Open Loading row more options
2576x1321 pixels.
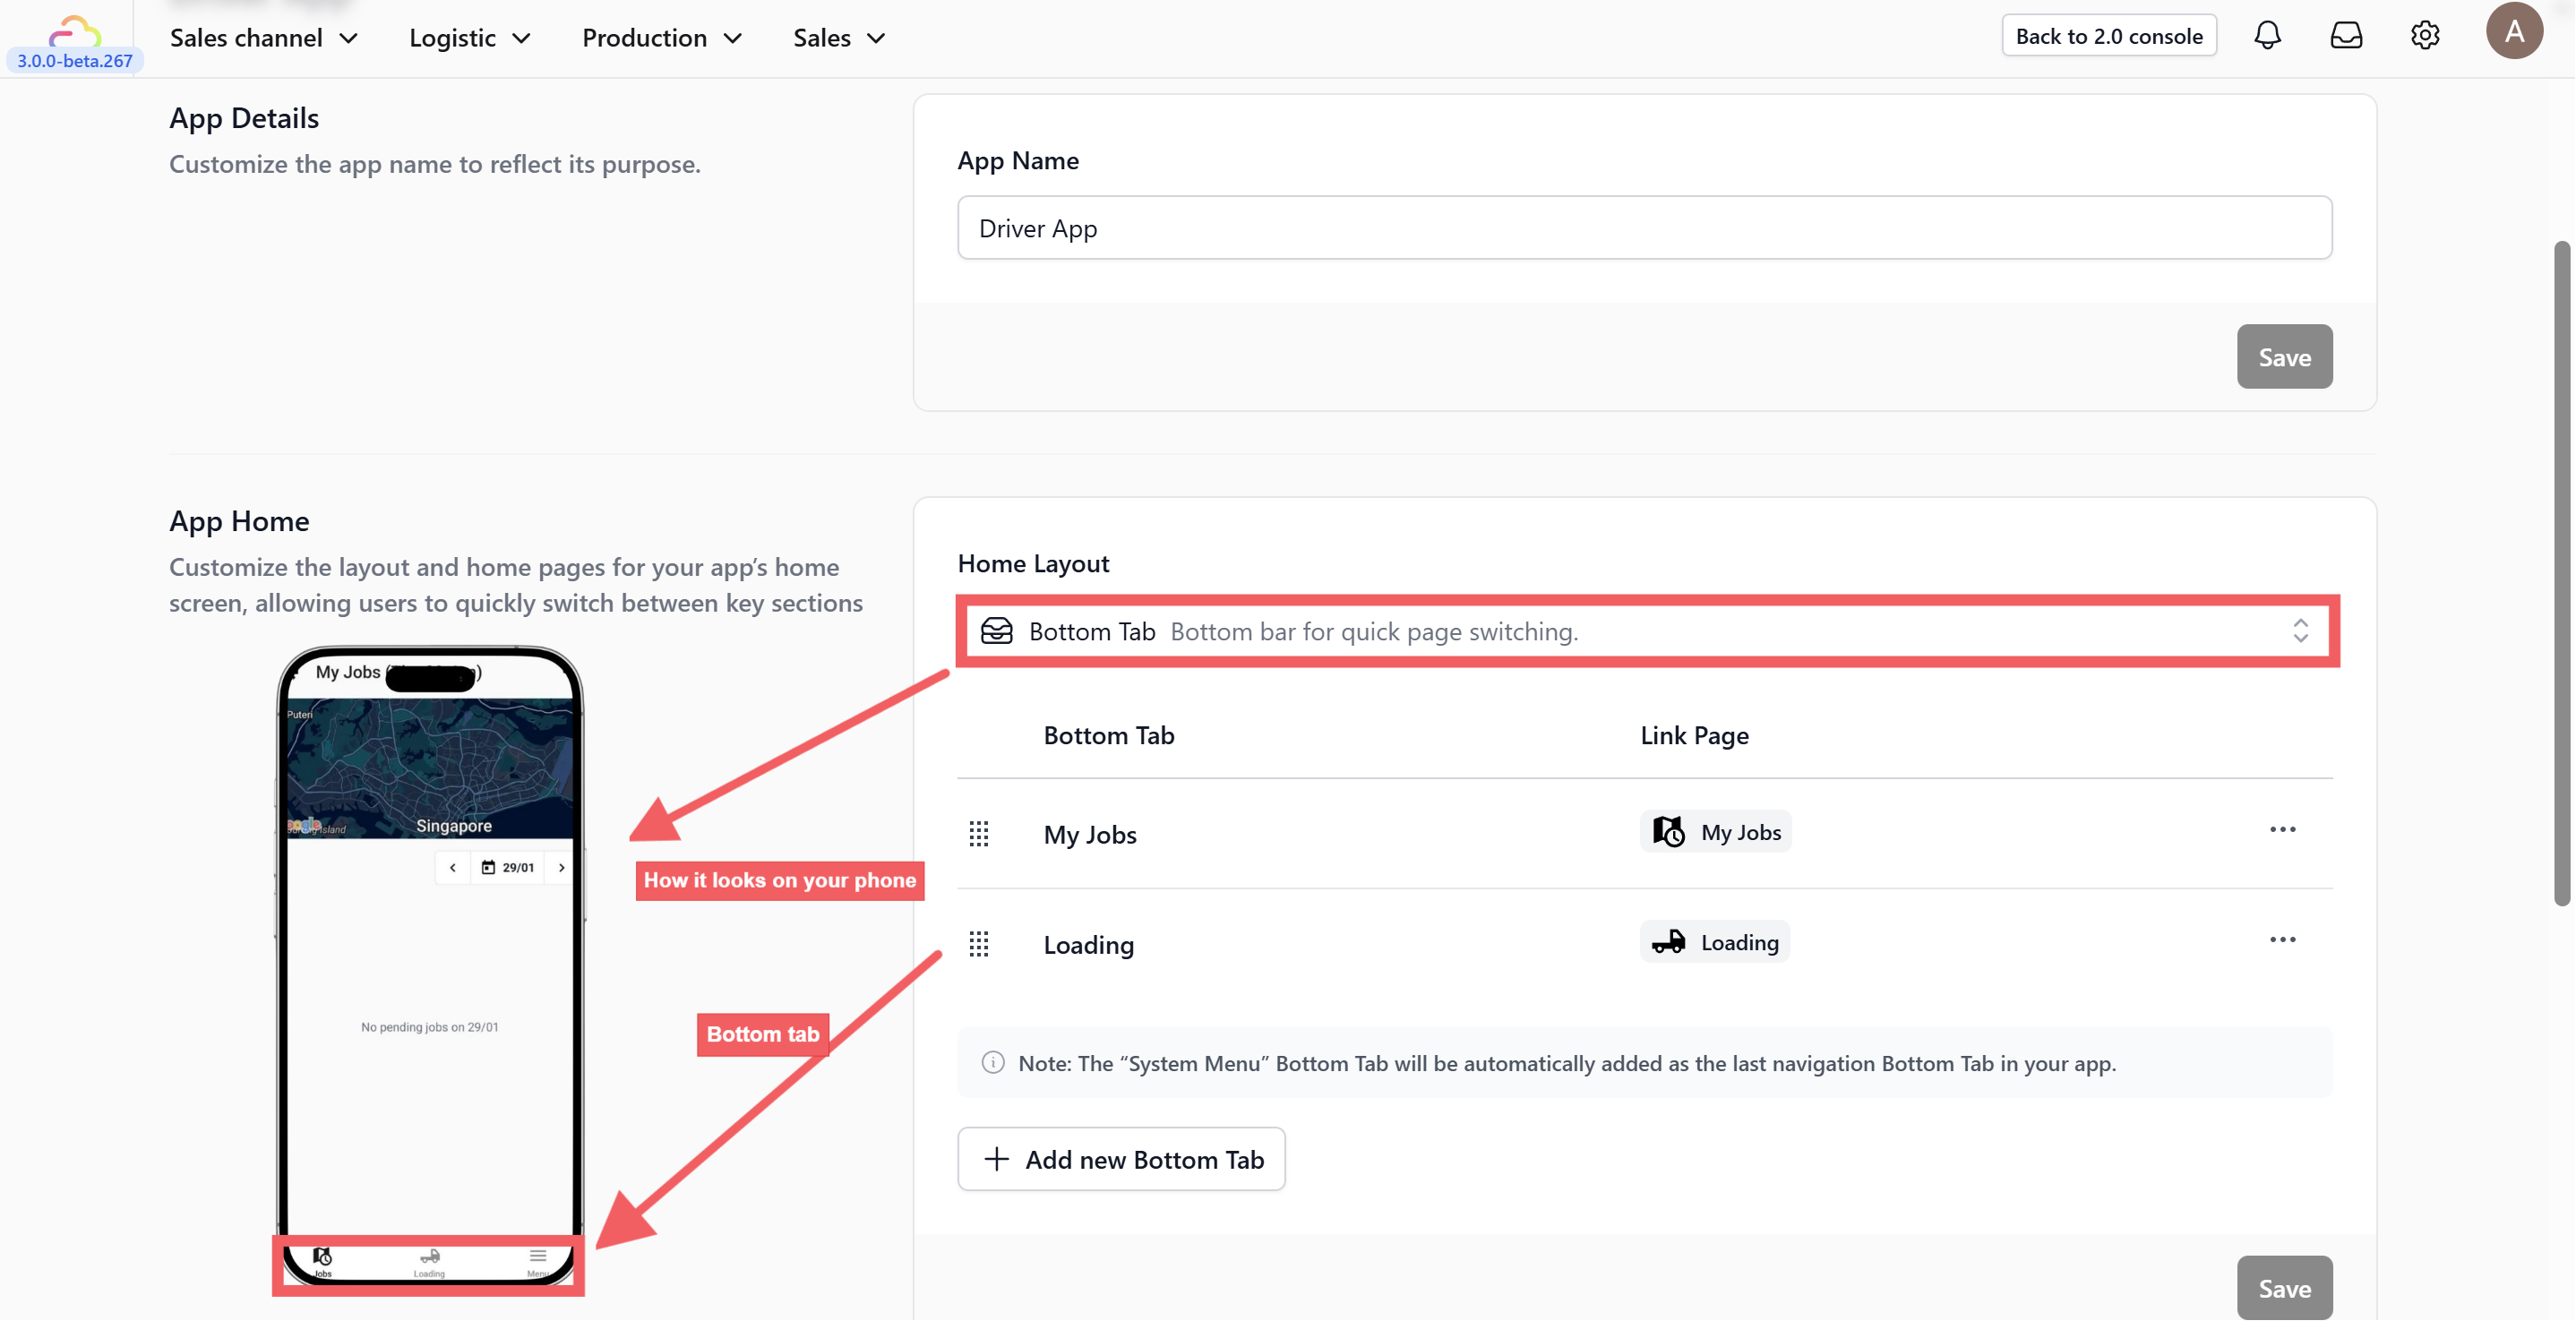[2282, 940]
